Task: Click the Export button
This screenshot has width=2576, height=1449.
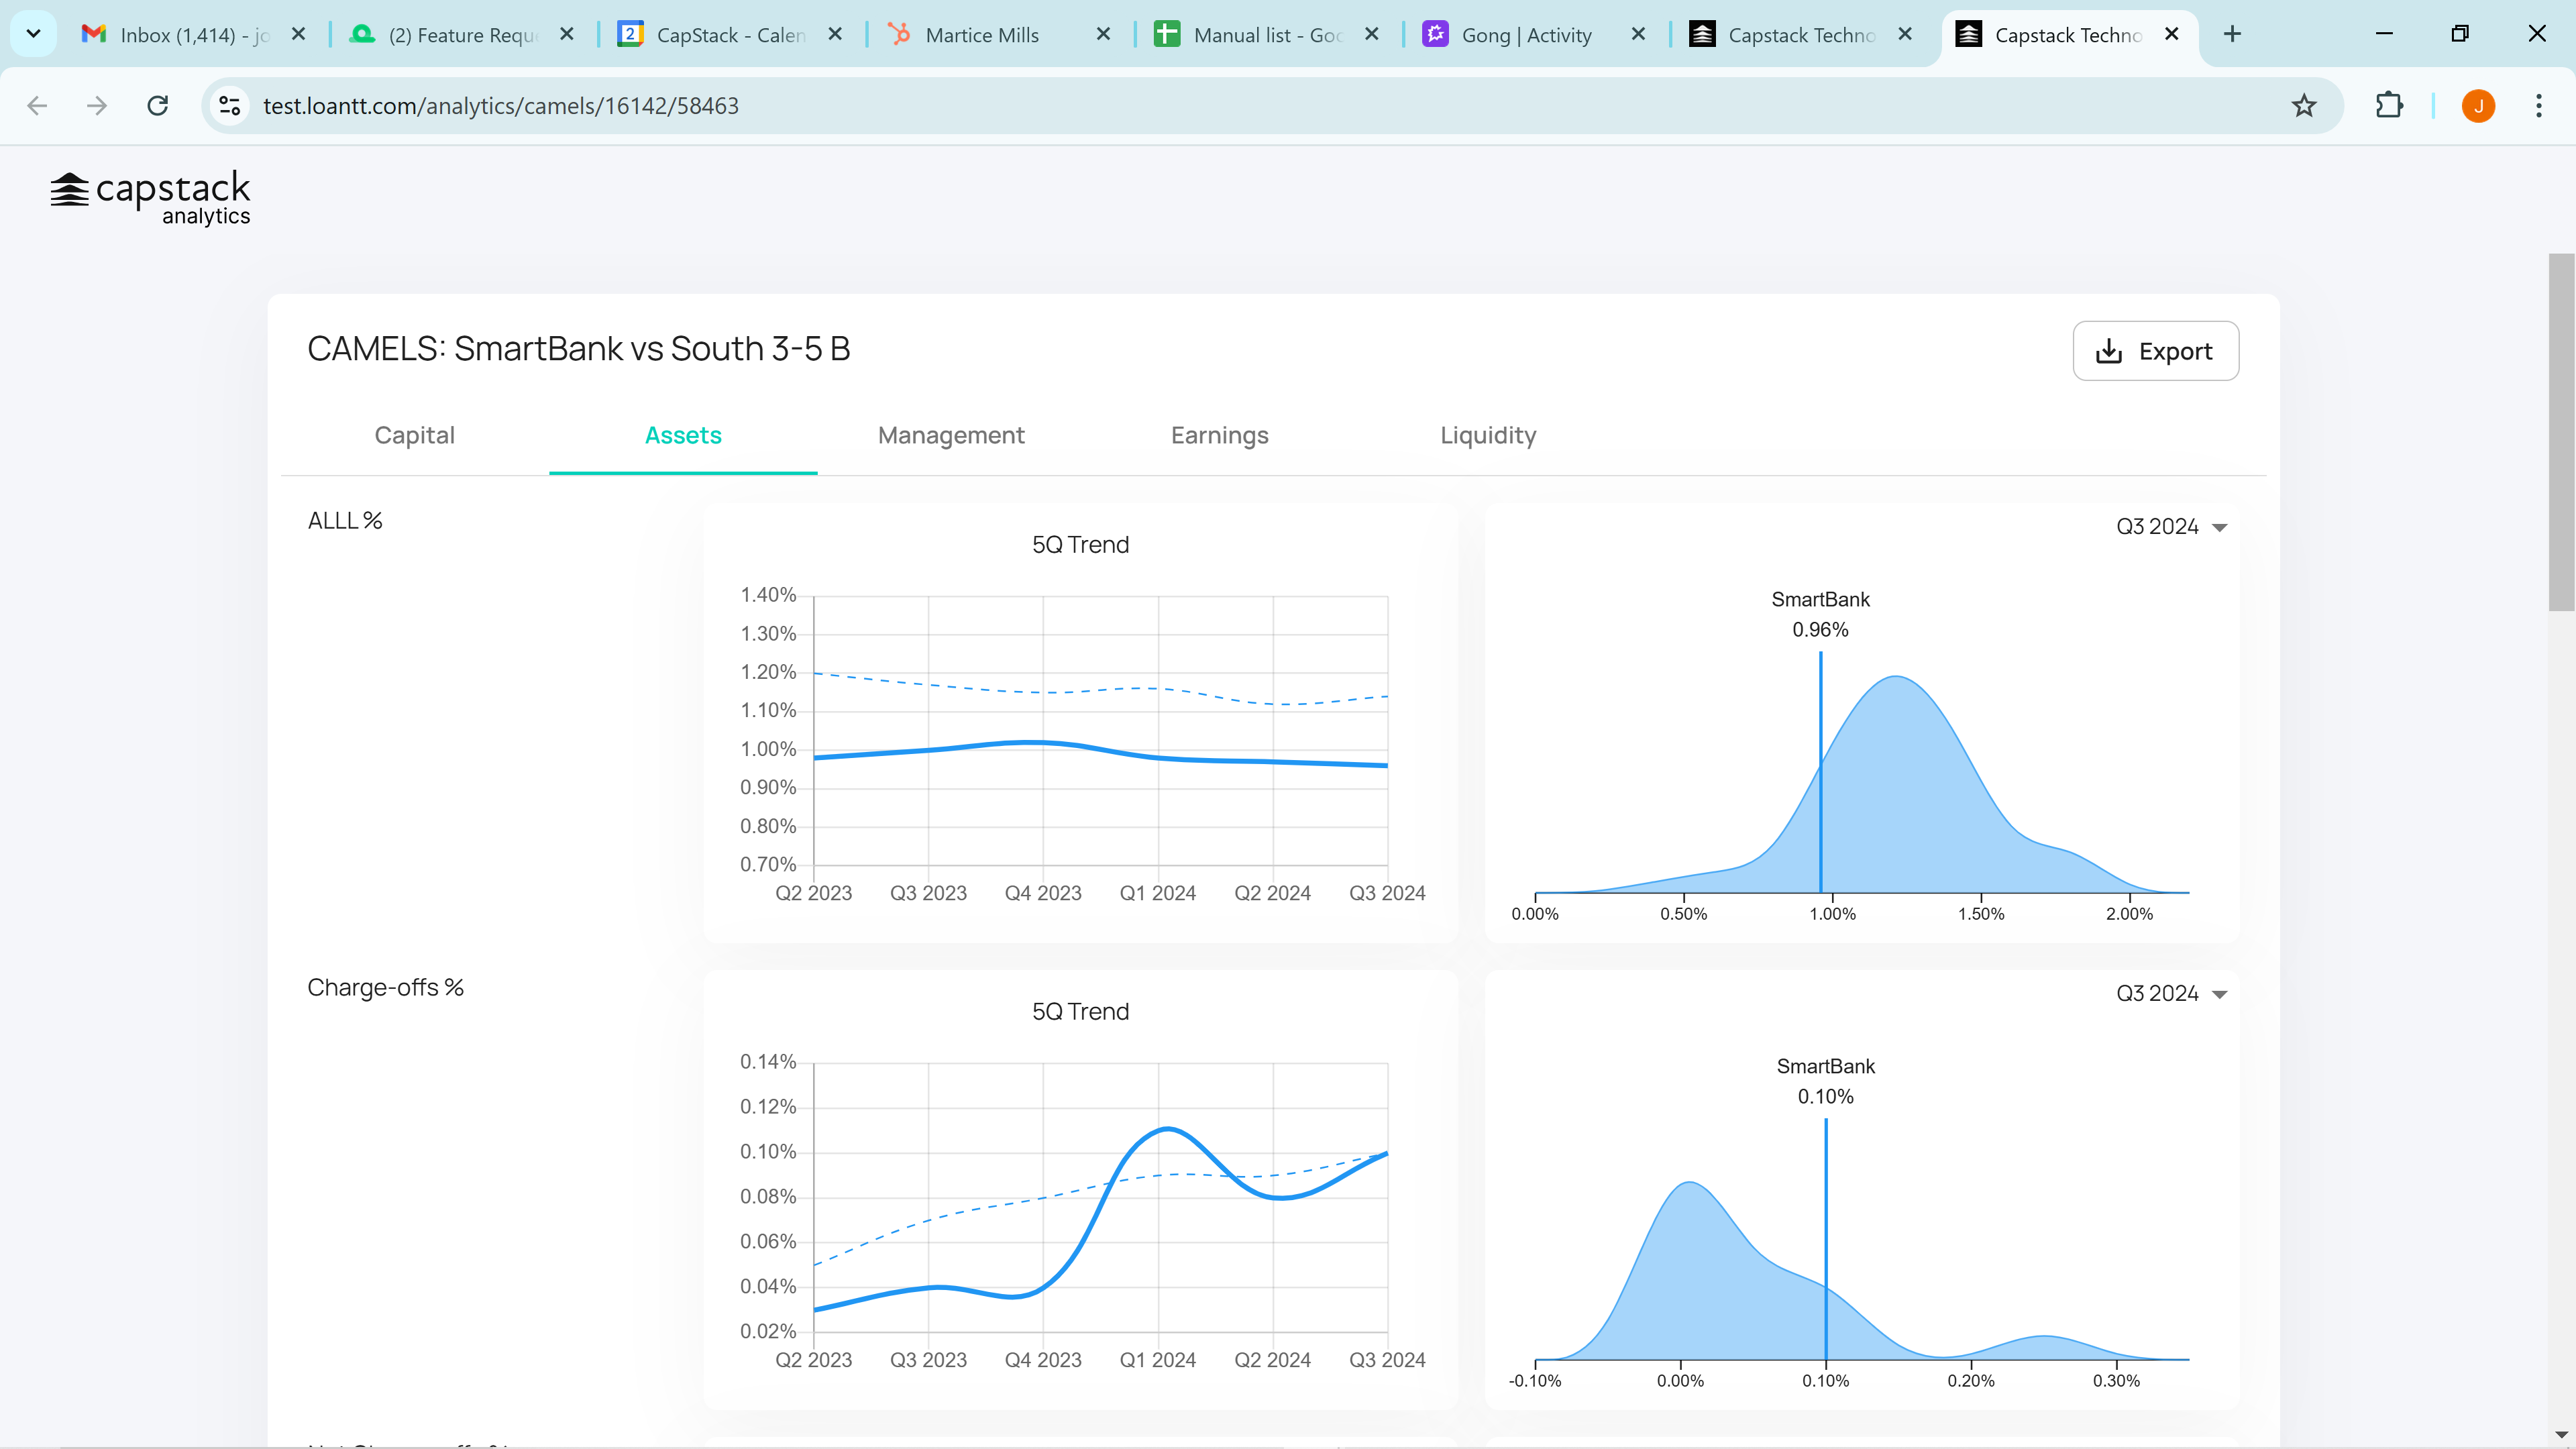Action: pyautogui.click(x=2156, y=351)
